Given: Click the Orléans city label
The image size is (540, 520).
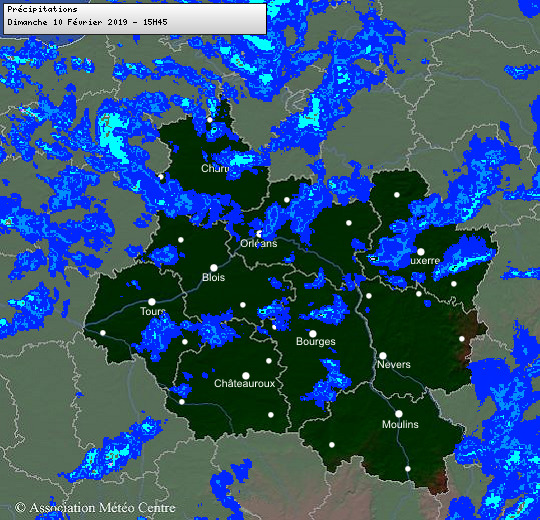Looking at the screenshot, I should 259,243.
